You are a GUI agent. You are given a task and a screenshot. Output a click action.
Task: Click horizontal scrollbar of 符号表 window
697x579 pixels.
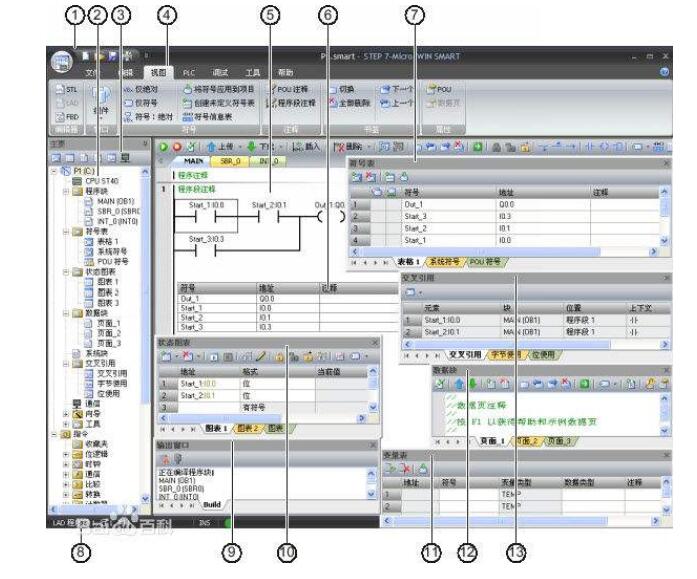tap(504, 252)
